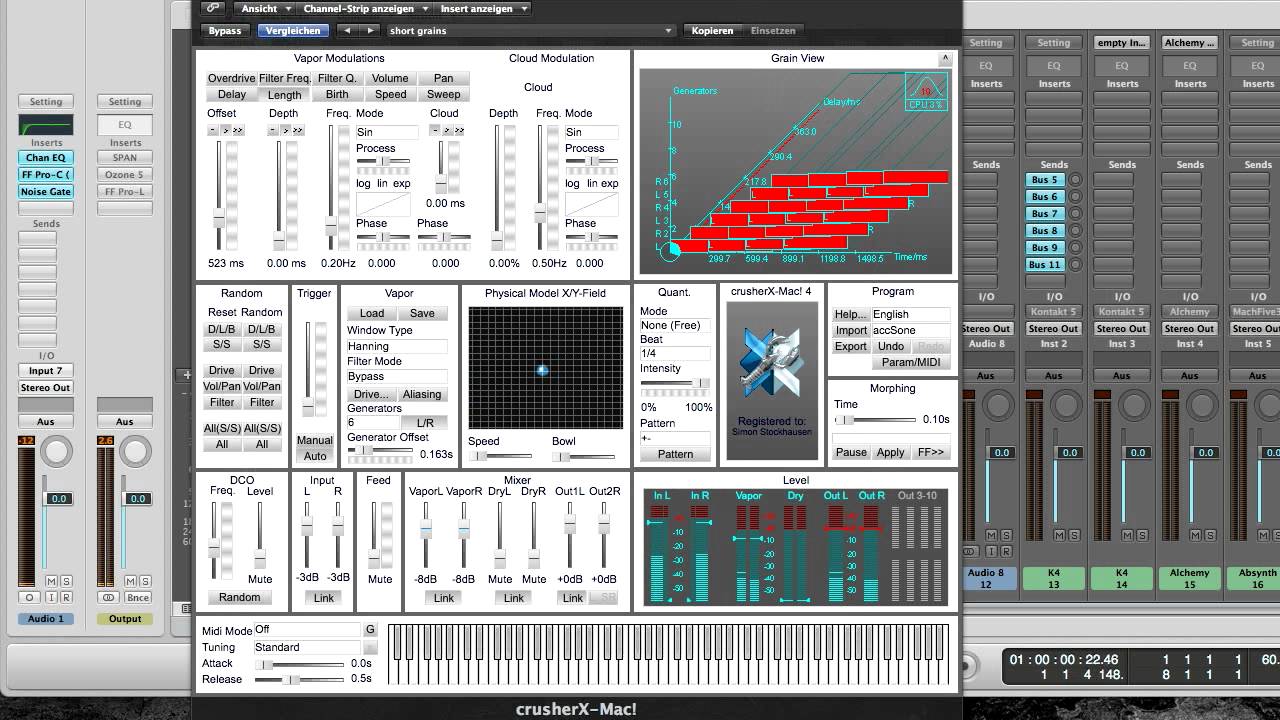
Task: Toggle L/R generators button in Vapor
Action: point(425,423)
